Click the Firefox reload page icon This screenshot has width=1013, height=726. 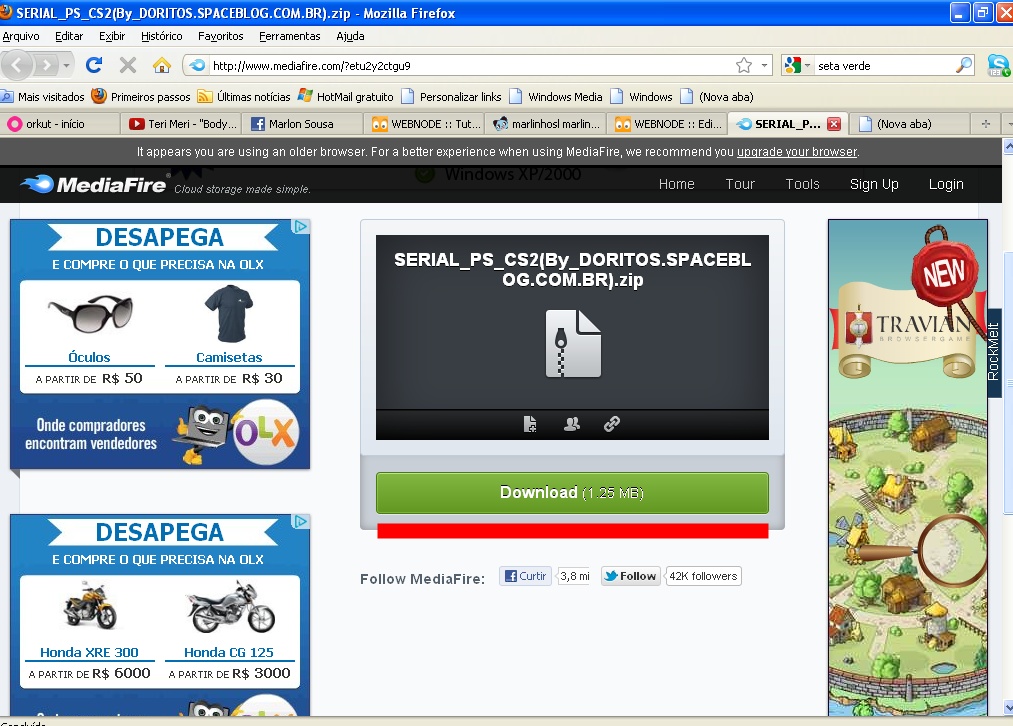pos(94,65)
